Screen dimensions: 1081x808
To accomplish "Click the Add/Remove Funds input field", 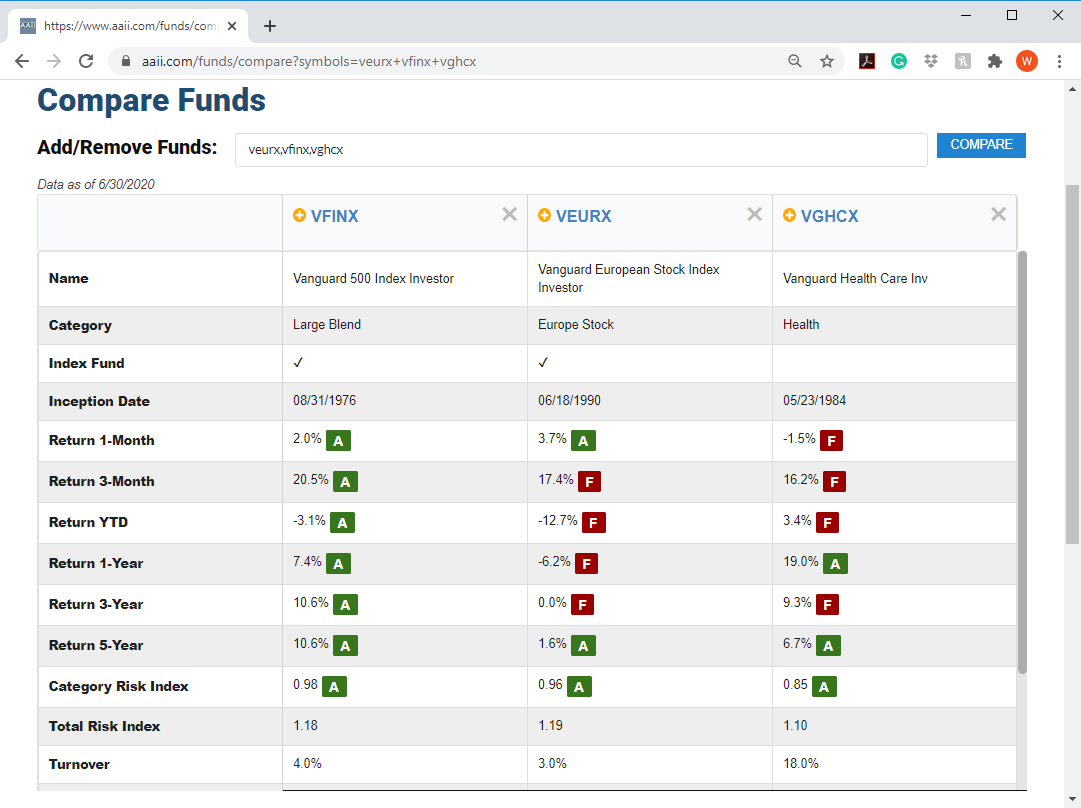I will click(581, 150).
